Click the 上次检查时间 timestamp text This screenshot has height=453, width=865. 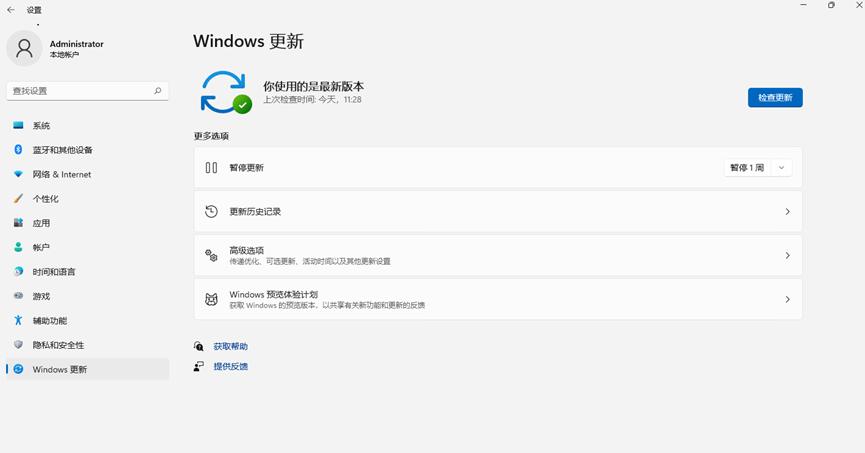(312, 100)
